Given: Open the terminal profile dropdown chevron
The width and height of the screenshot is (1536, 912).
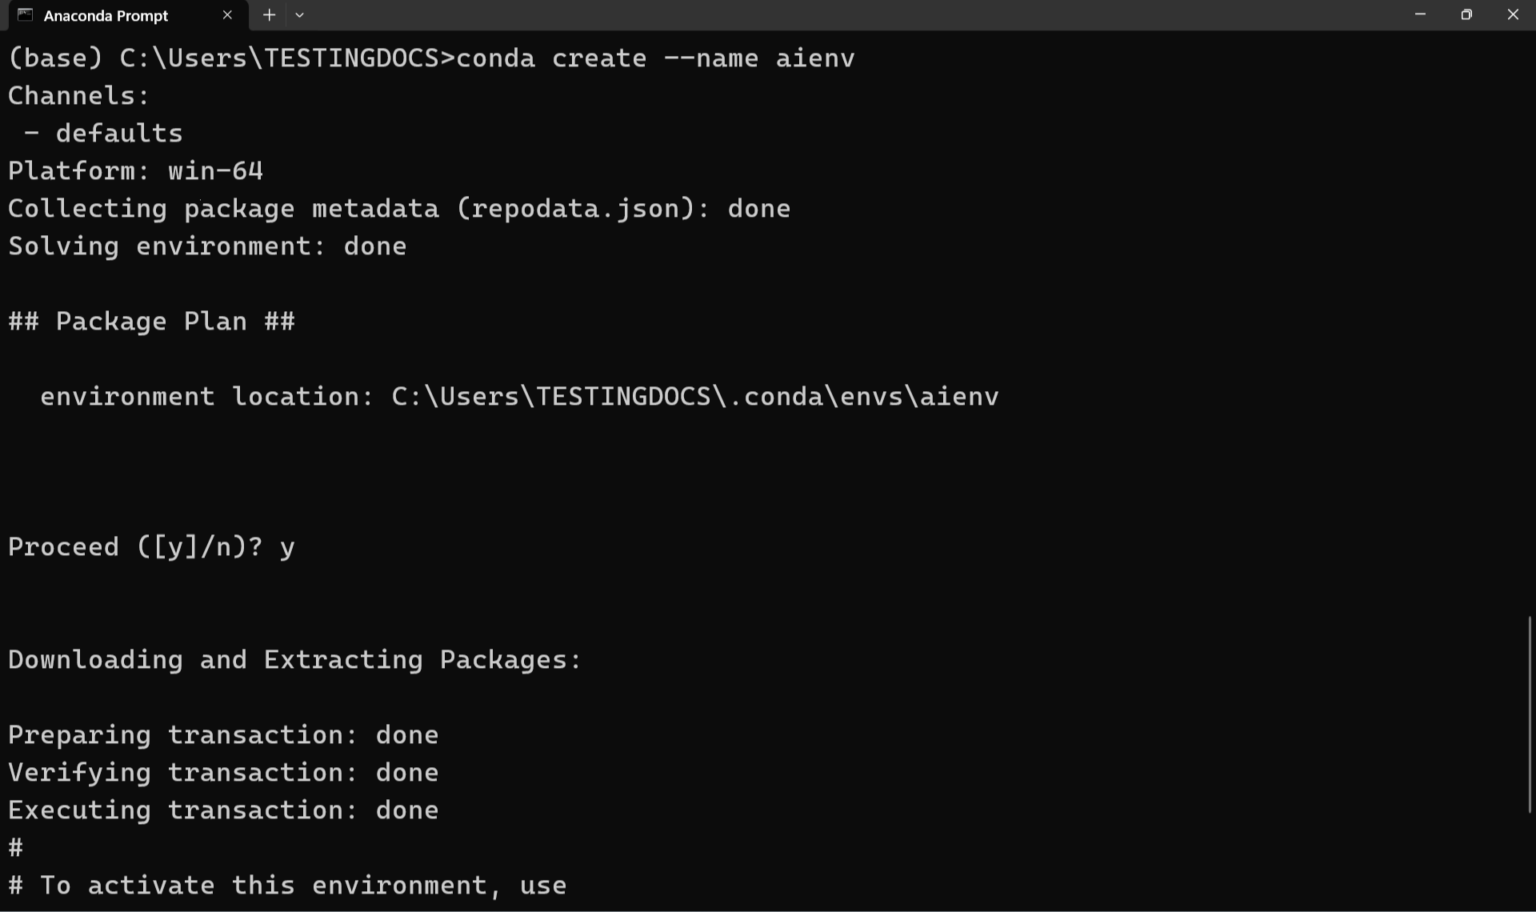Looking at the screenshot, I should tap(298, 15).
